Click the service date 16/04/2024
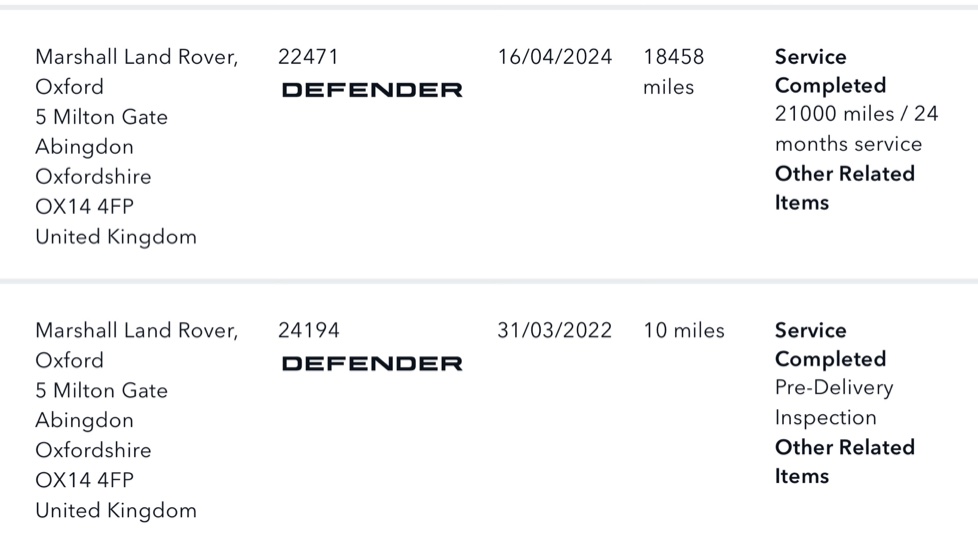Viewport: 978px width, 550px height. click(555, 57)
